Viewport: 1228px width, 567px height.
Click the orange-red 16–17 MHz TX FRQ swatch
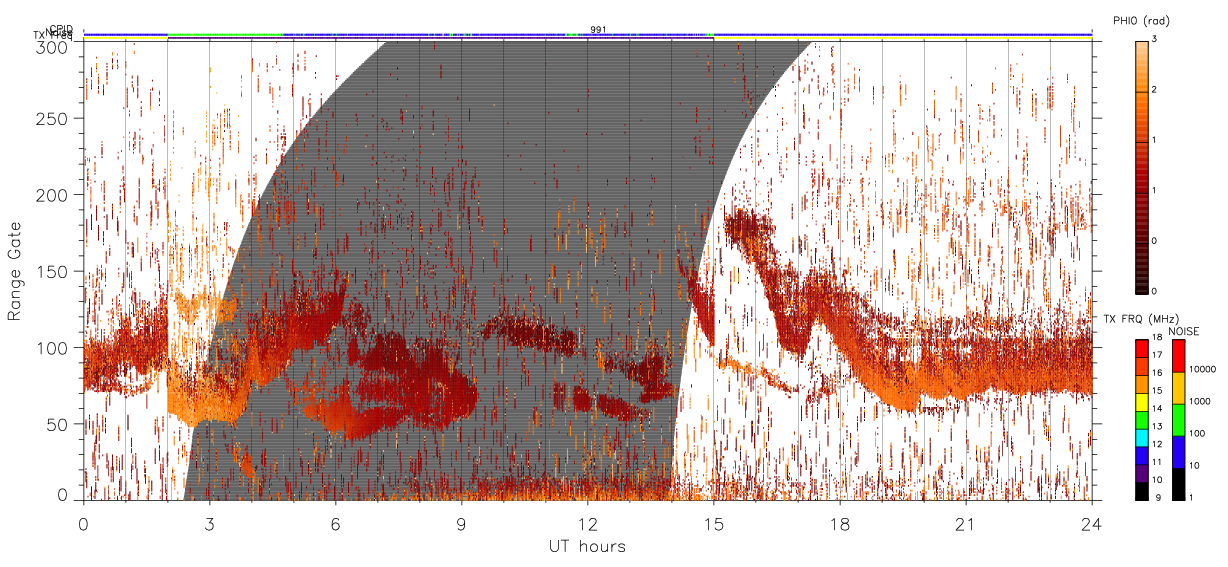pos(1142,366)
